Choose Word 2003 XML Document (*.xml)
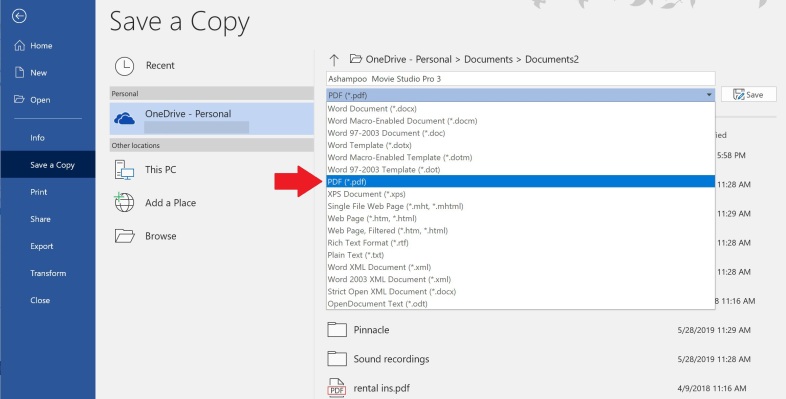The image size is (786, 399). tap(520, 279)
